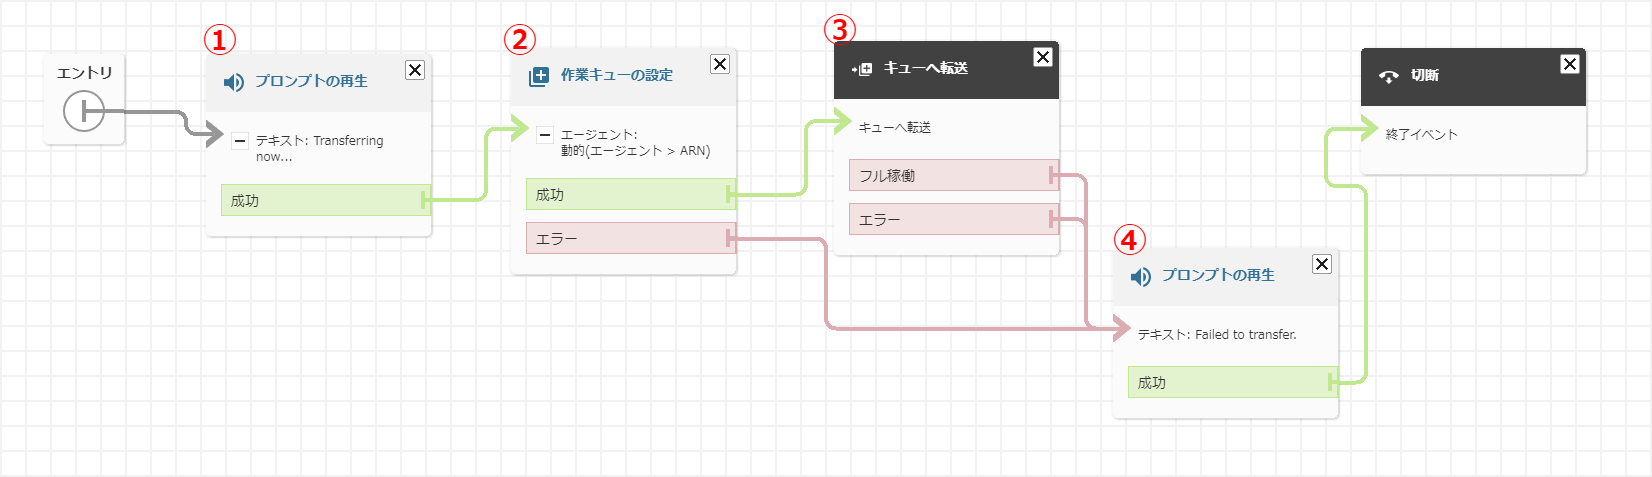The width and height of the screenshot is (1652, 477).
Task: Select the フル稼働 branch of キューへ転送
Action: [x=952, y=175]
